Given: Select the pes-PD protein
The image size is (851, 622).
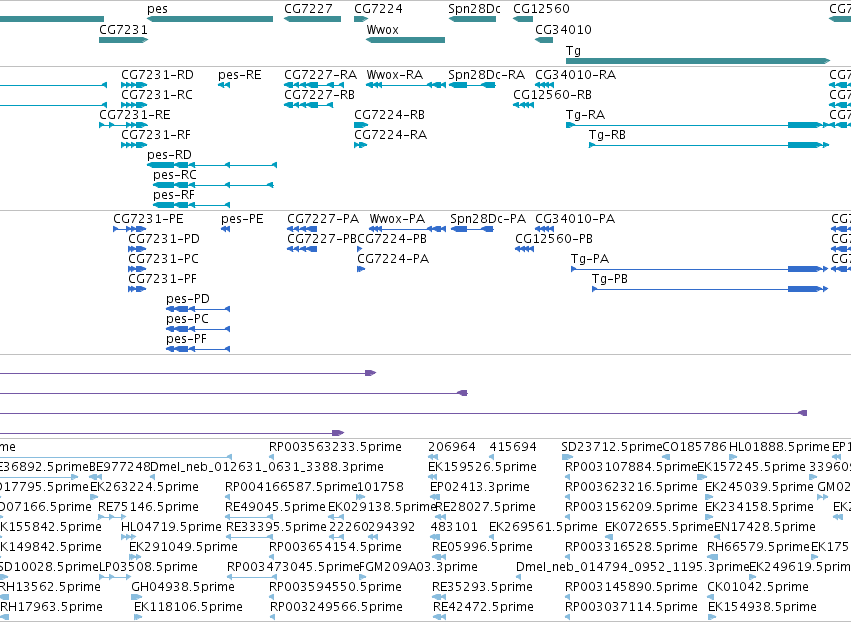Looking at the screenshot, I should (x=188, y=299).
